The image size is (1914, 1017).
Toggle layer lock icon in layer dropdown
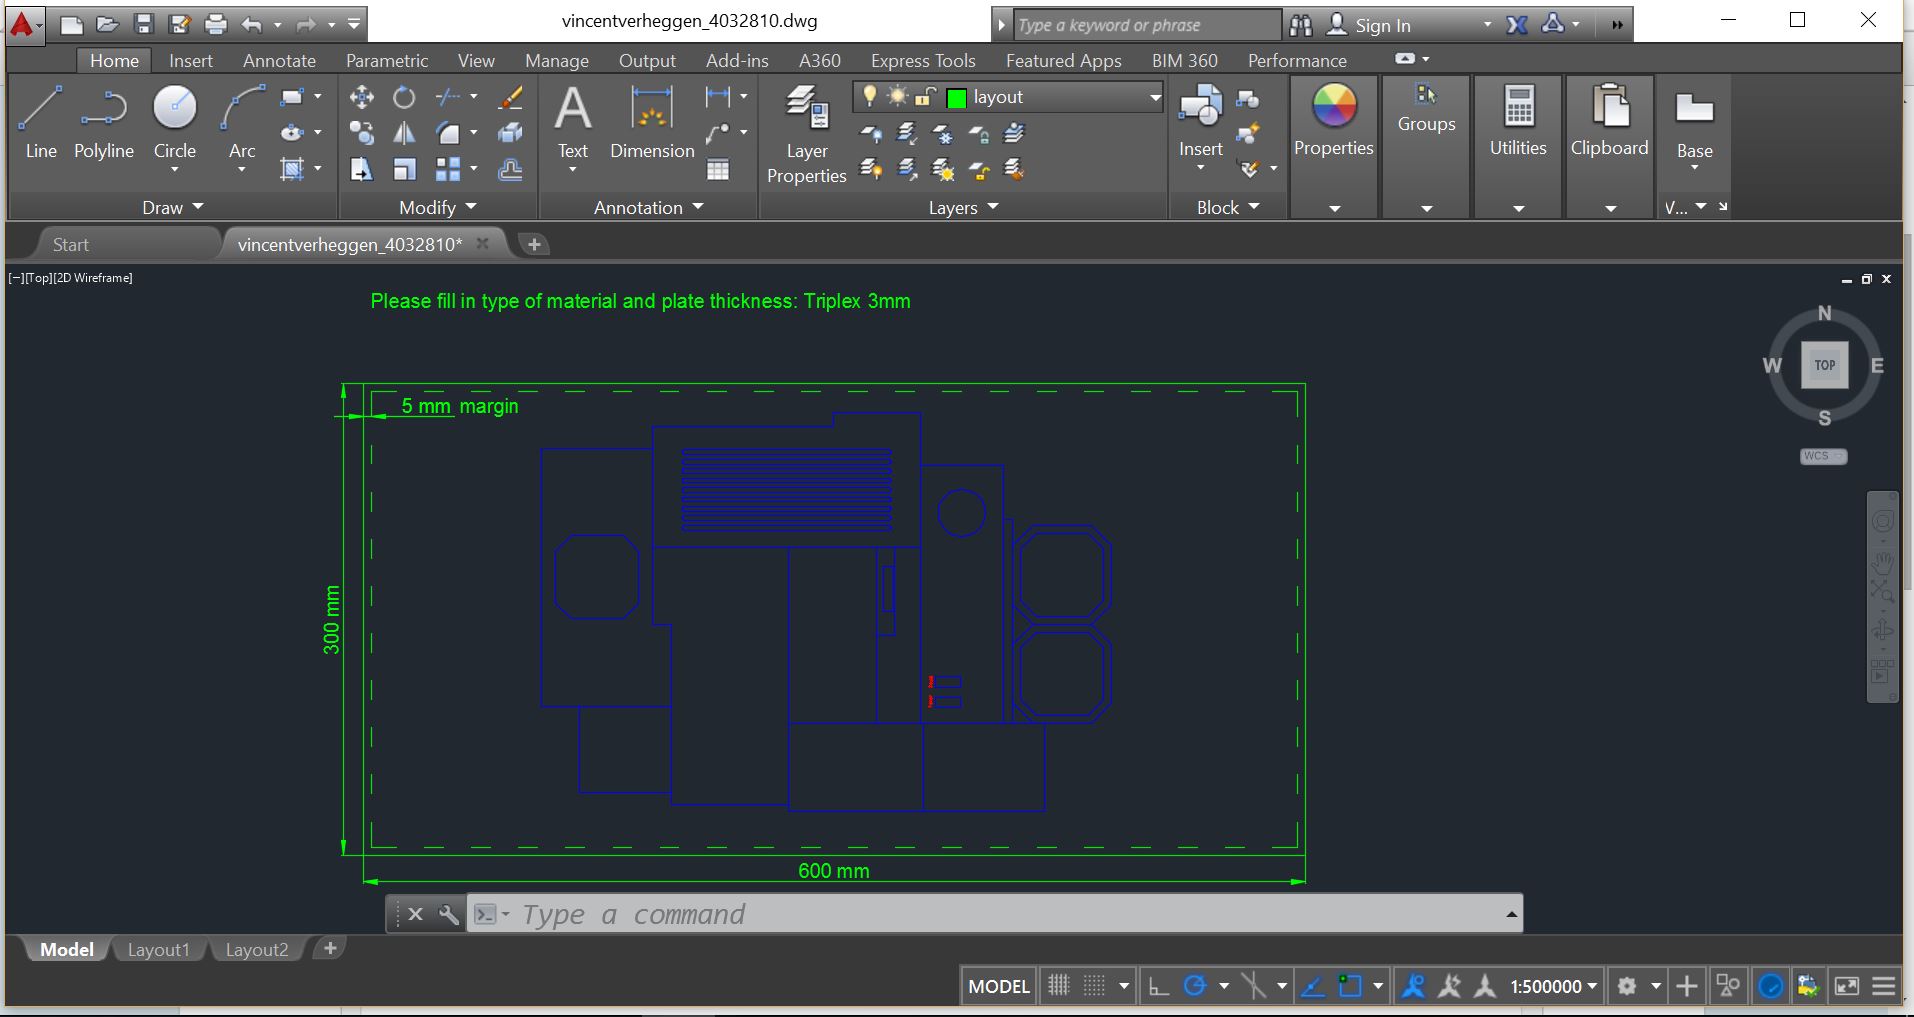(x=926, y=97)
